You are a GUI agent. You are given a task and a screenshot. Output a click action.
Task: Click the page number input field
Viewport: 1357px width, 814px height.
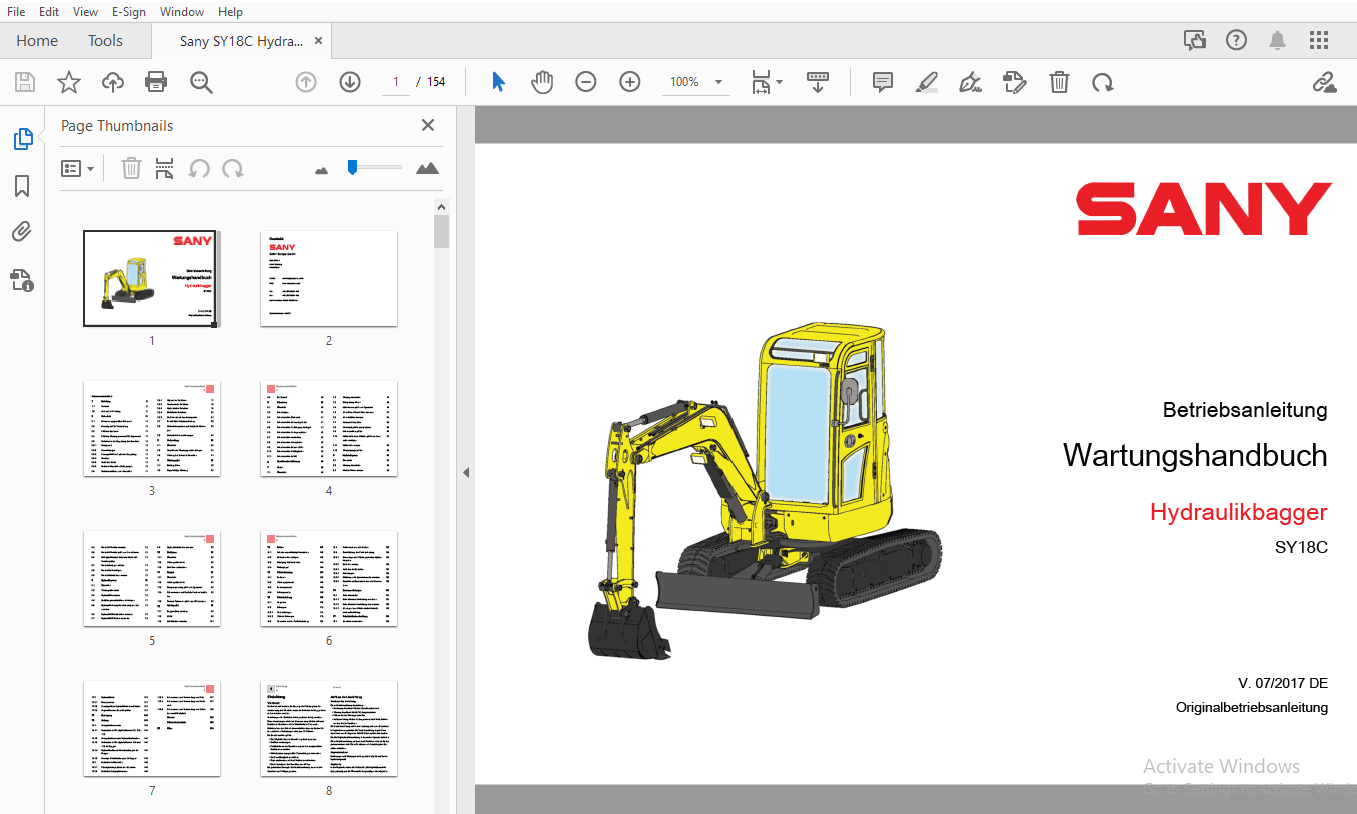pos(396,82)
